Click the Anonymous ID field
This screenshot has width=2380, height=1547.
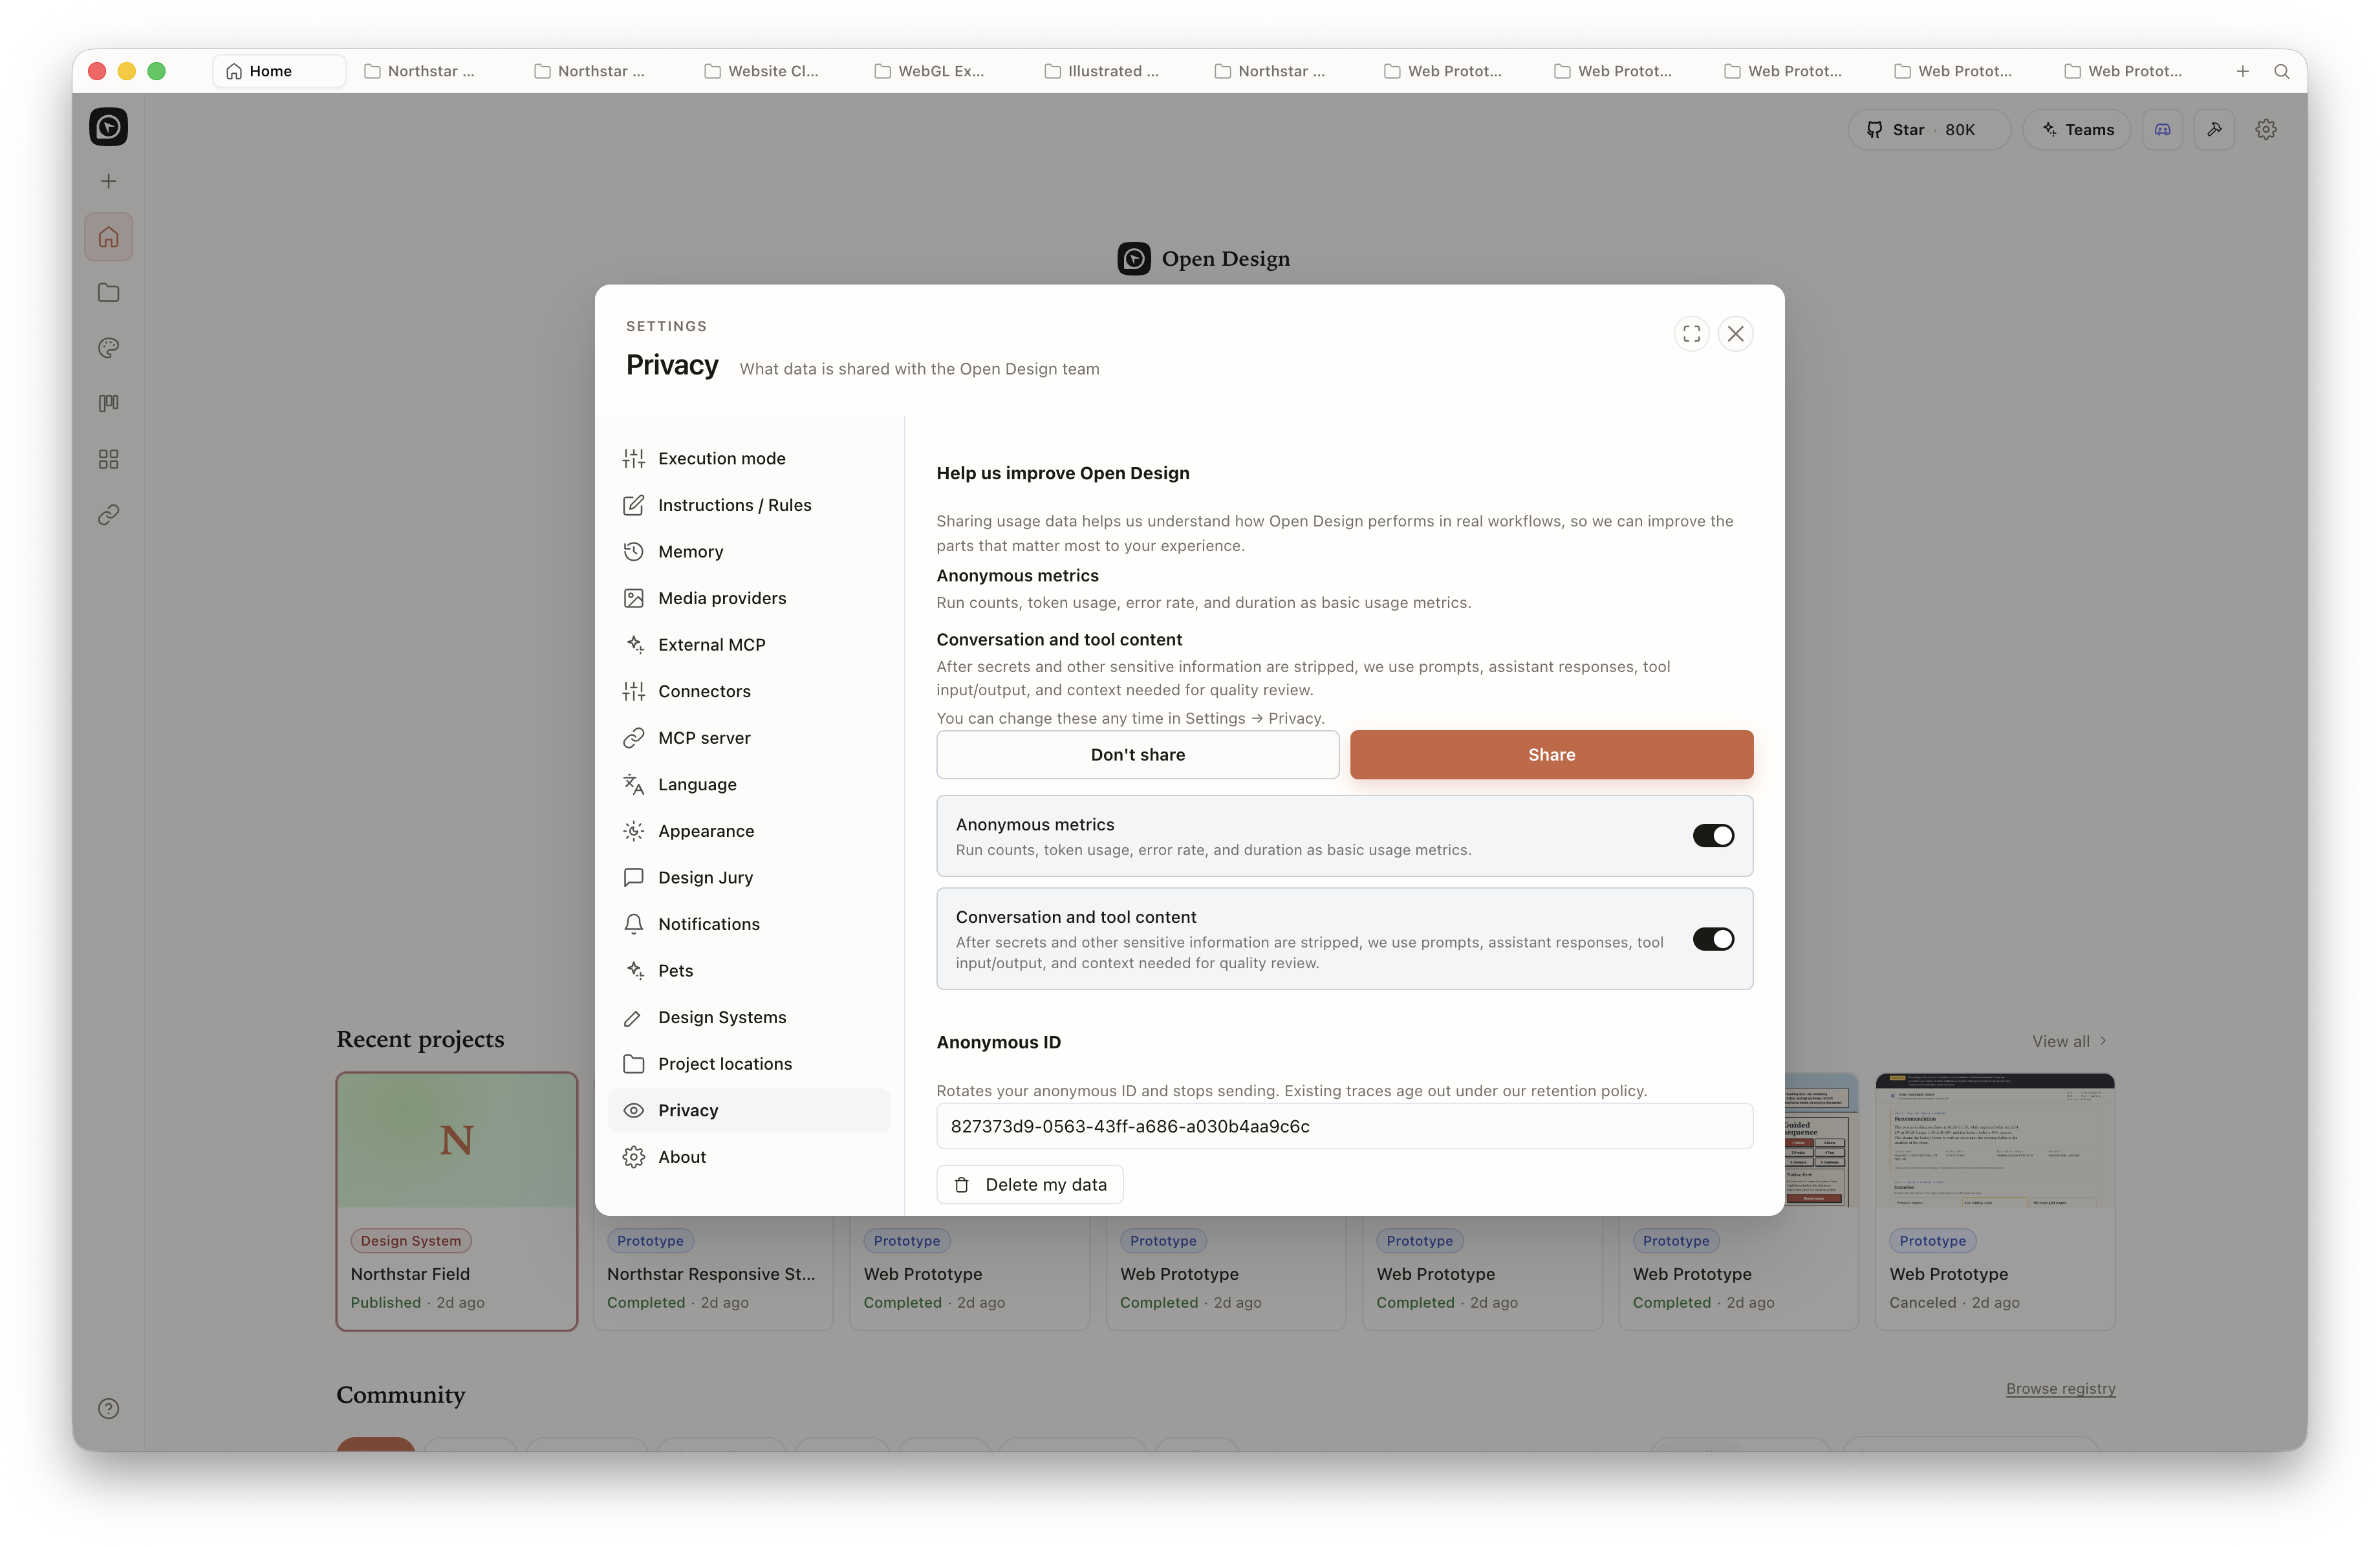click(1345, 1126)
